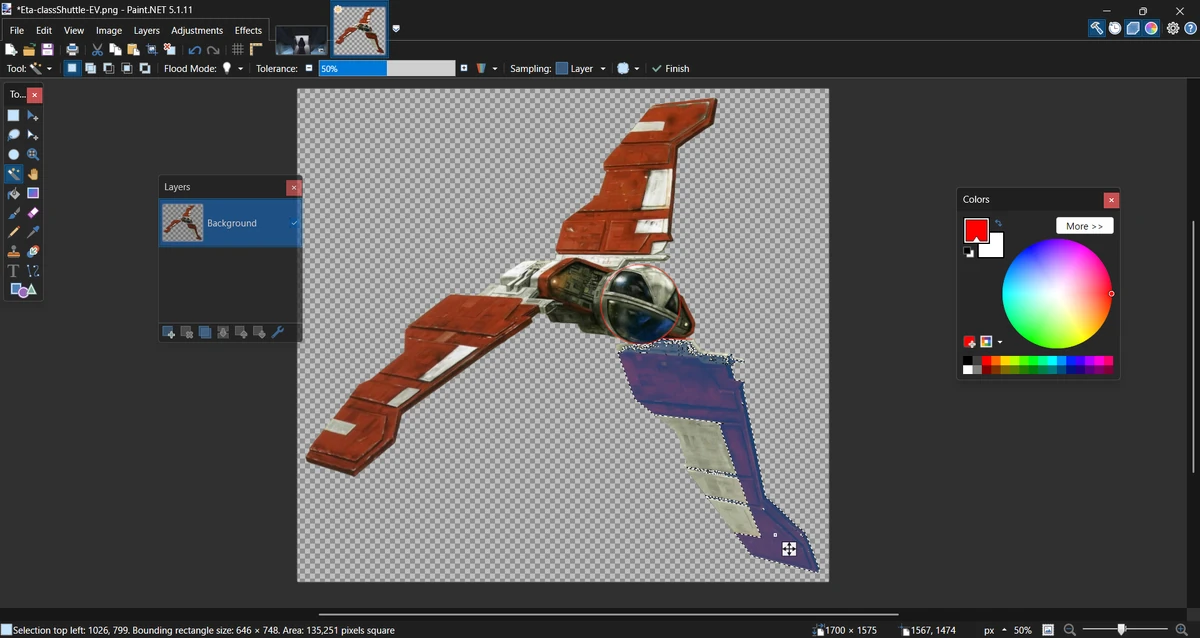Click the Open file icon
Viewport: 1200px width, 638px height.
tap(29, 49)
